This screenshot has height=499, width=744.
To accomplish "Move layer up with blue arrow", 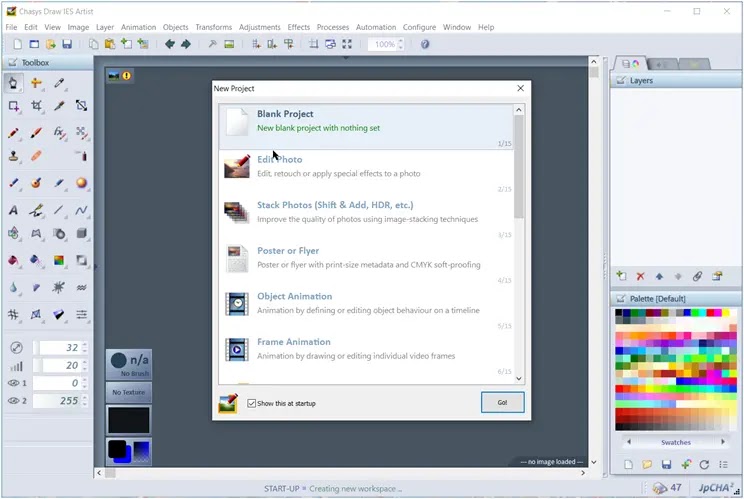I will (x=659, y=276).
